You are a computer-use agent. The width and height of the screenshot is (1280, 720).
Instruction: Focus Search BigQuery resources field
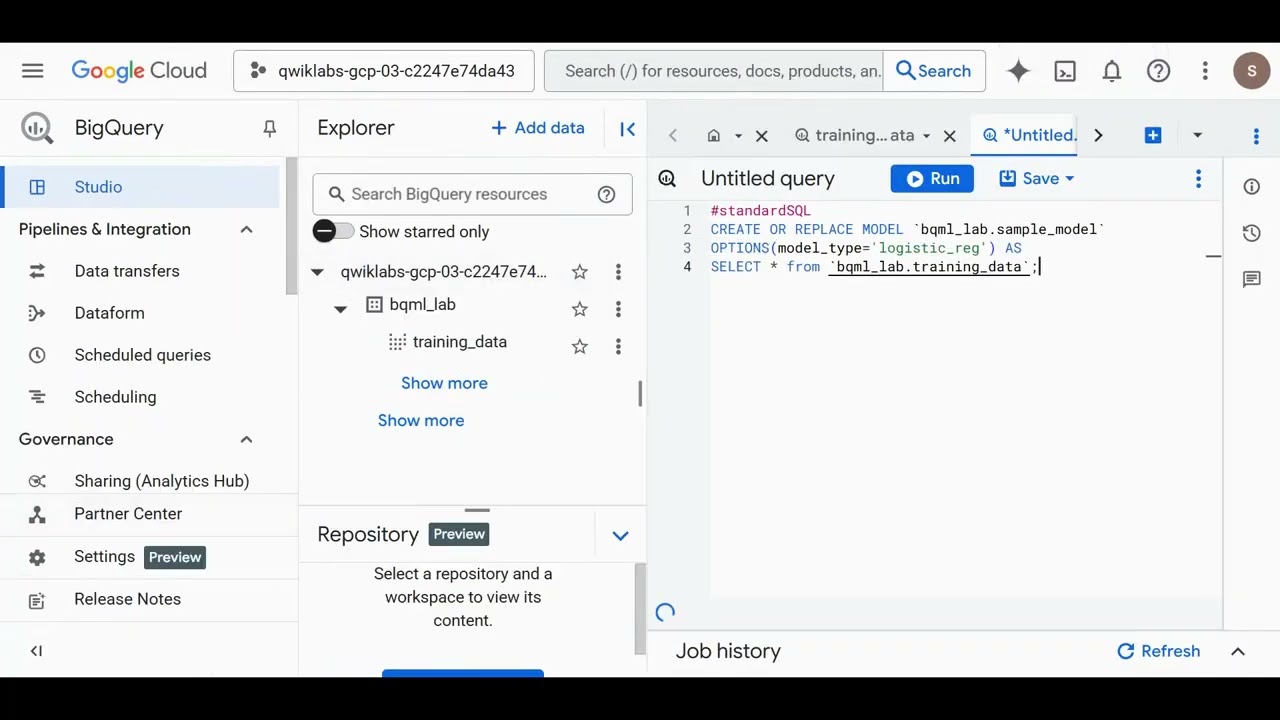click(x=472, y=194)
